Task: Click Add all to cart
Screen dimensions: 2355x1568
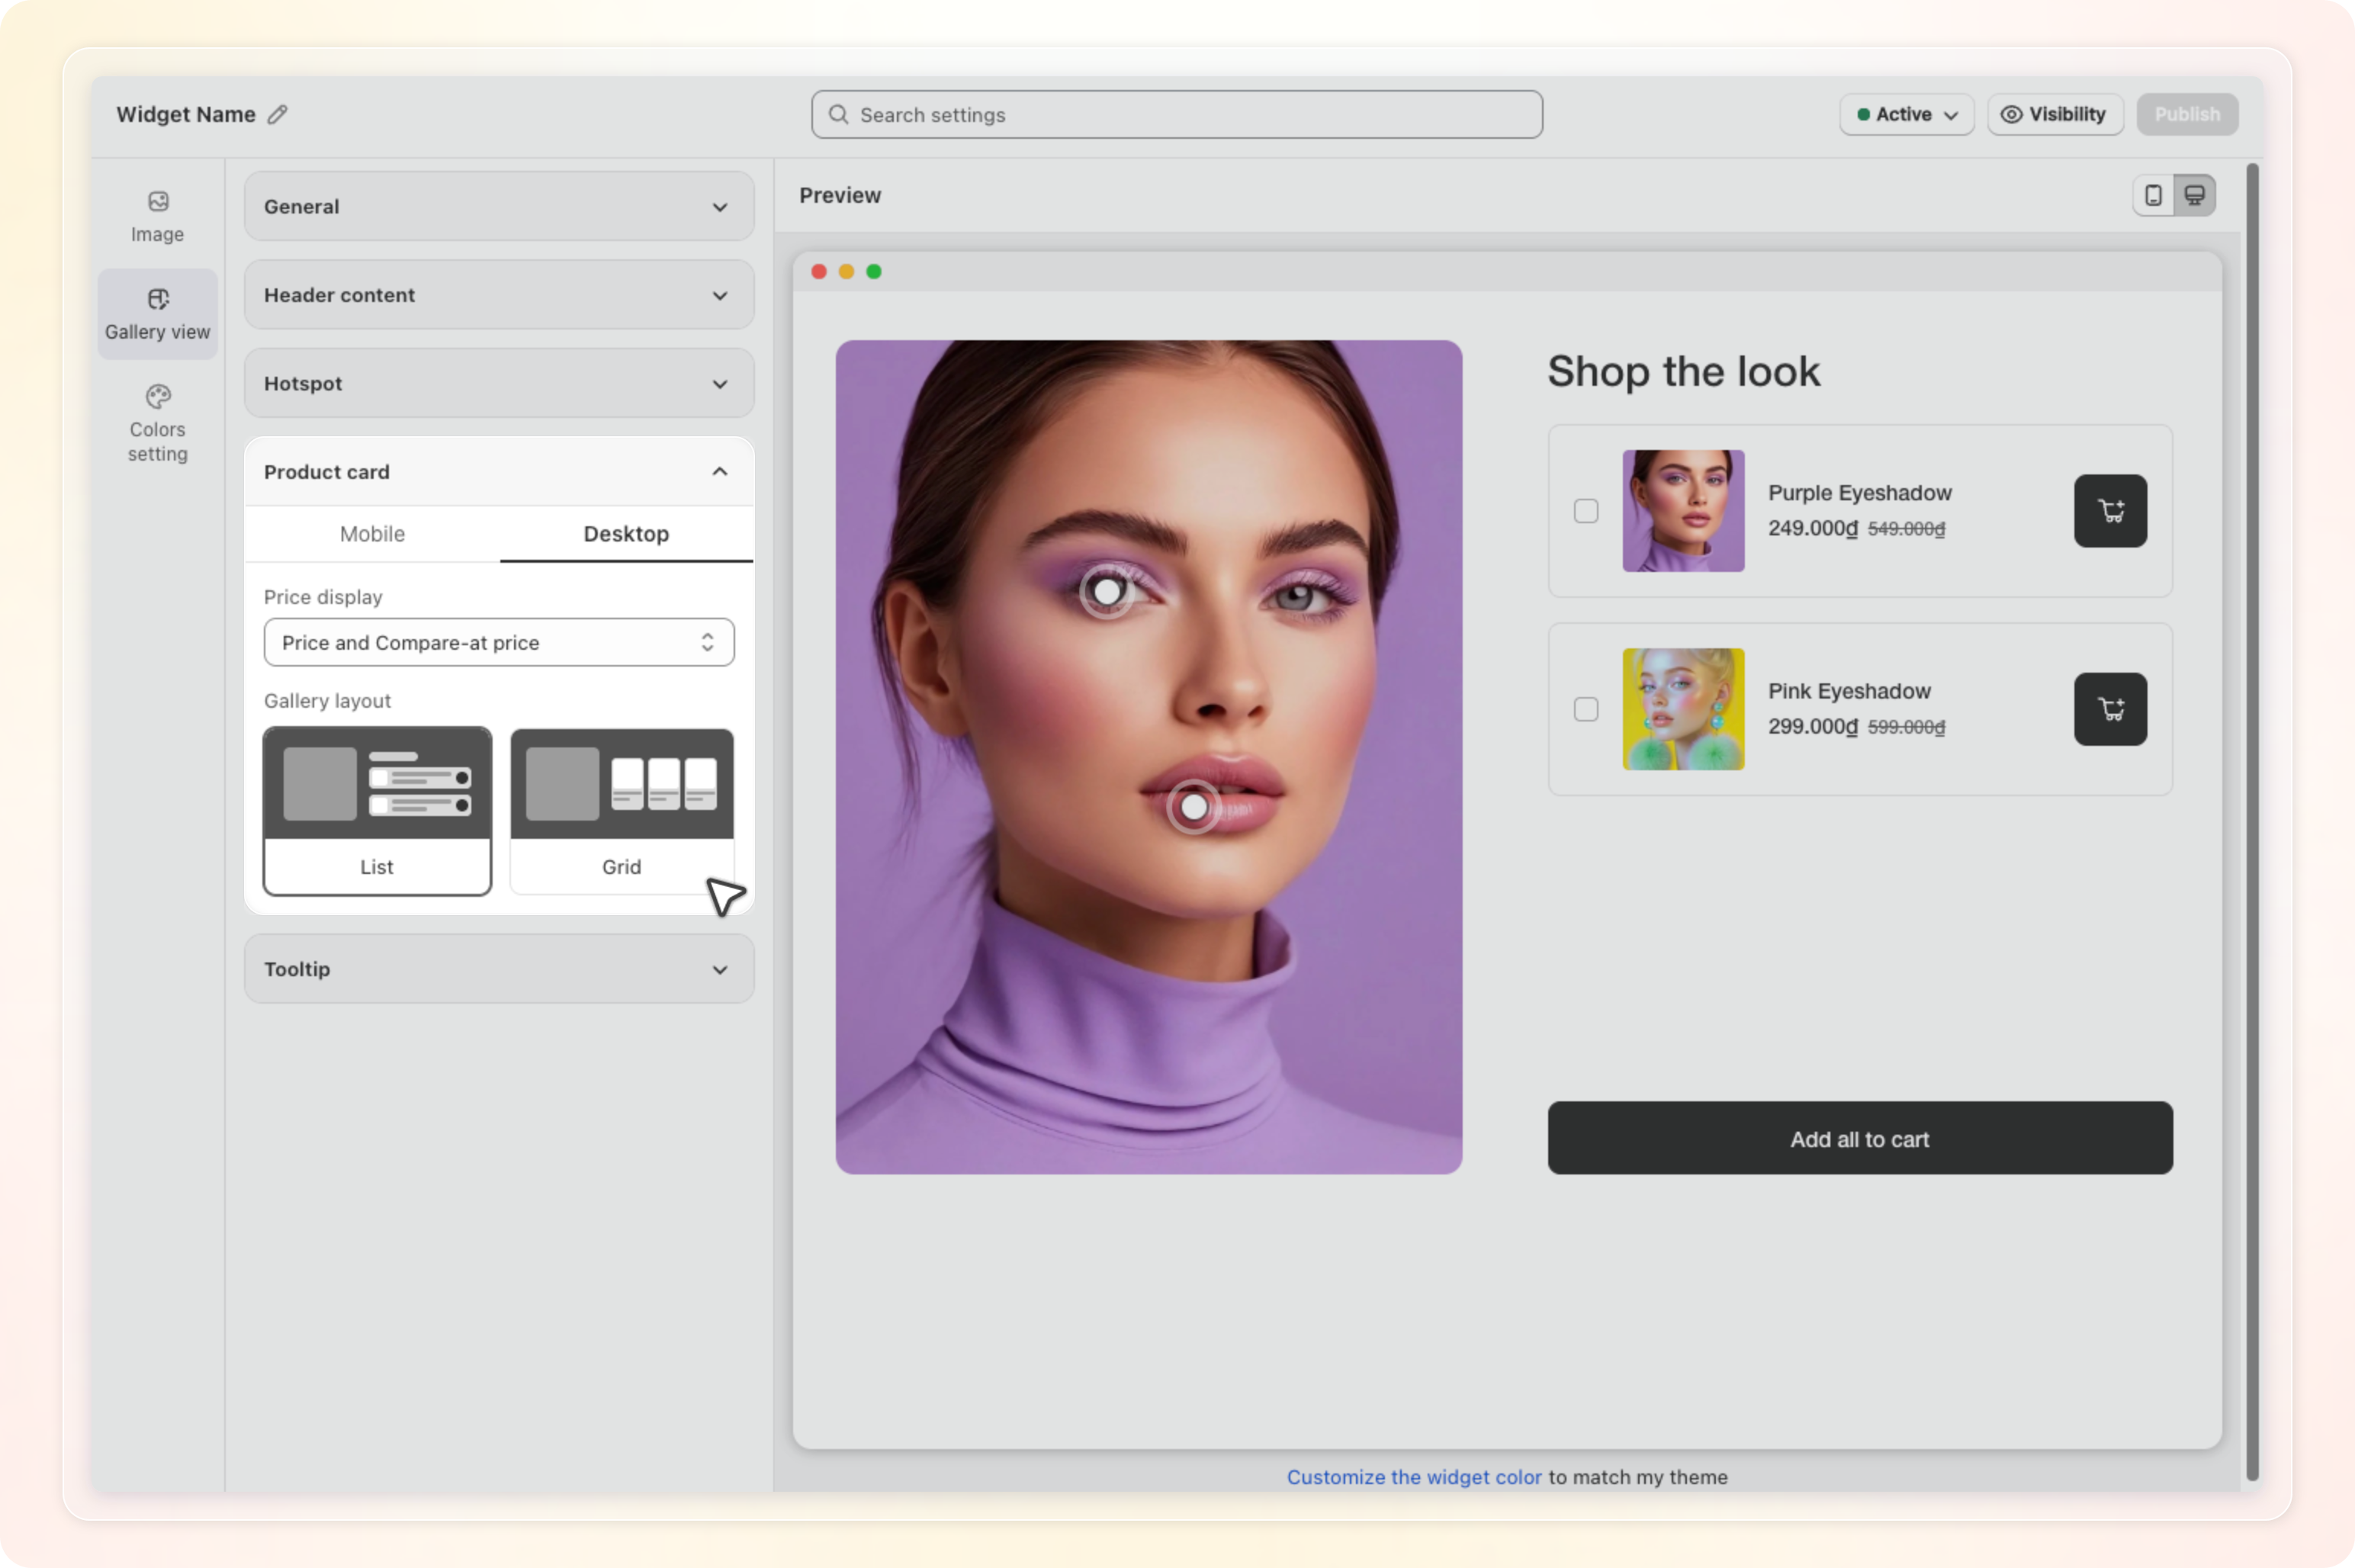Action: (1860, 1138)
